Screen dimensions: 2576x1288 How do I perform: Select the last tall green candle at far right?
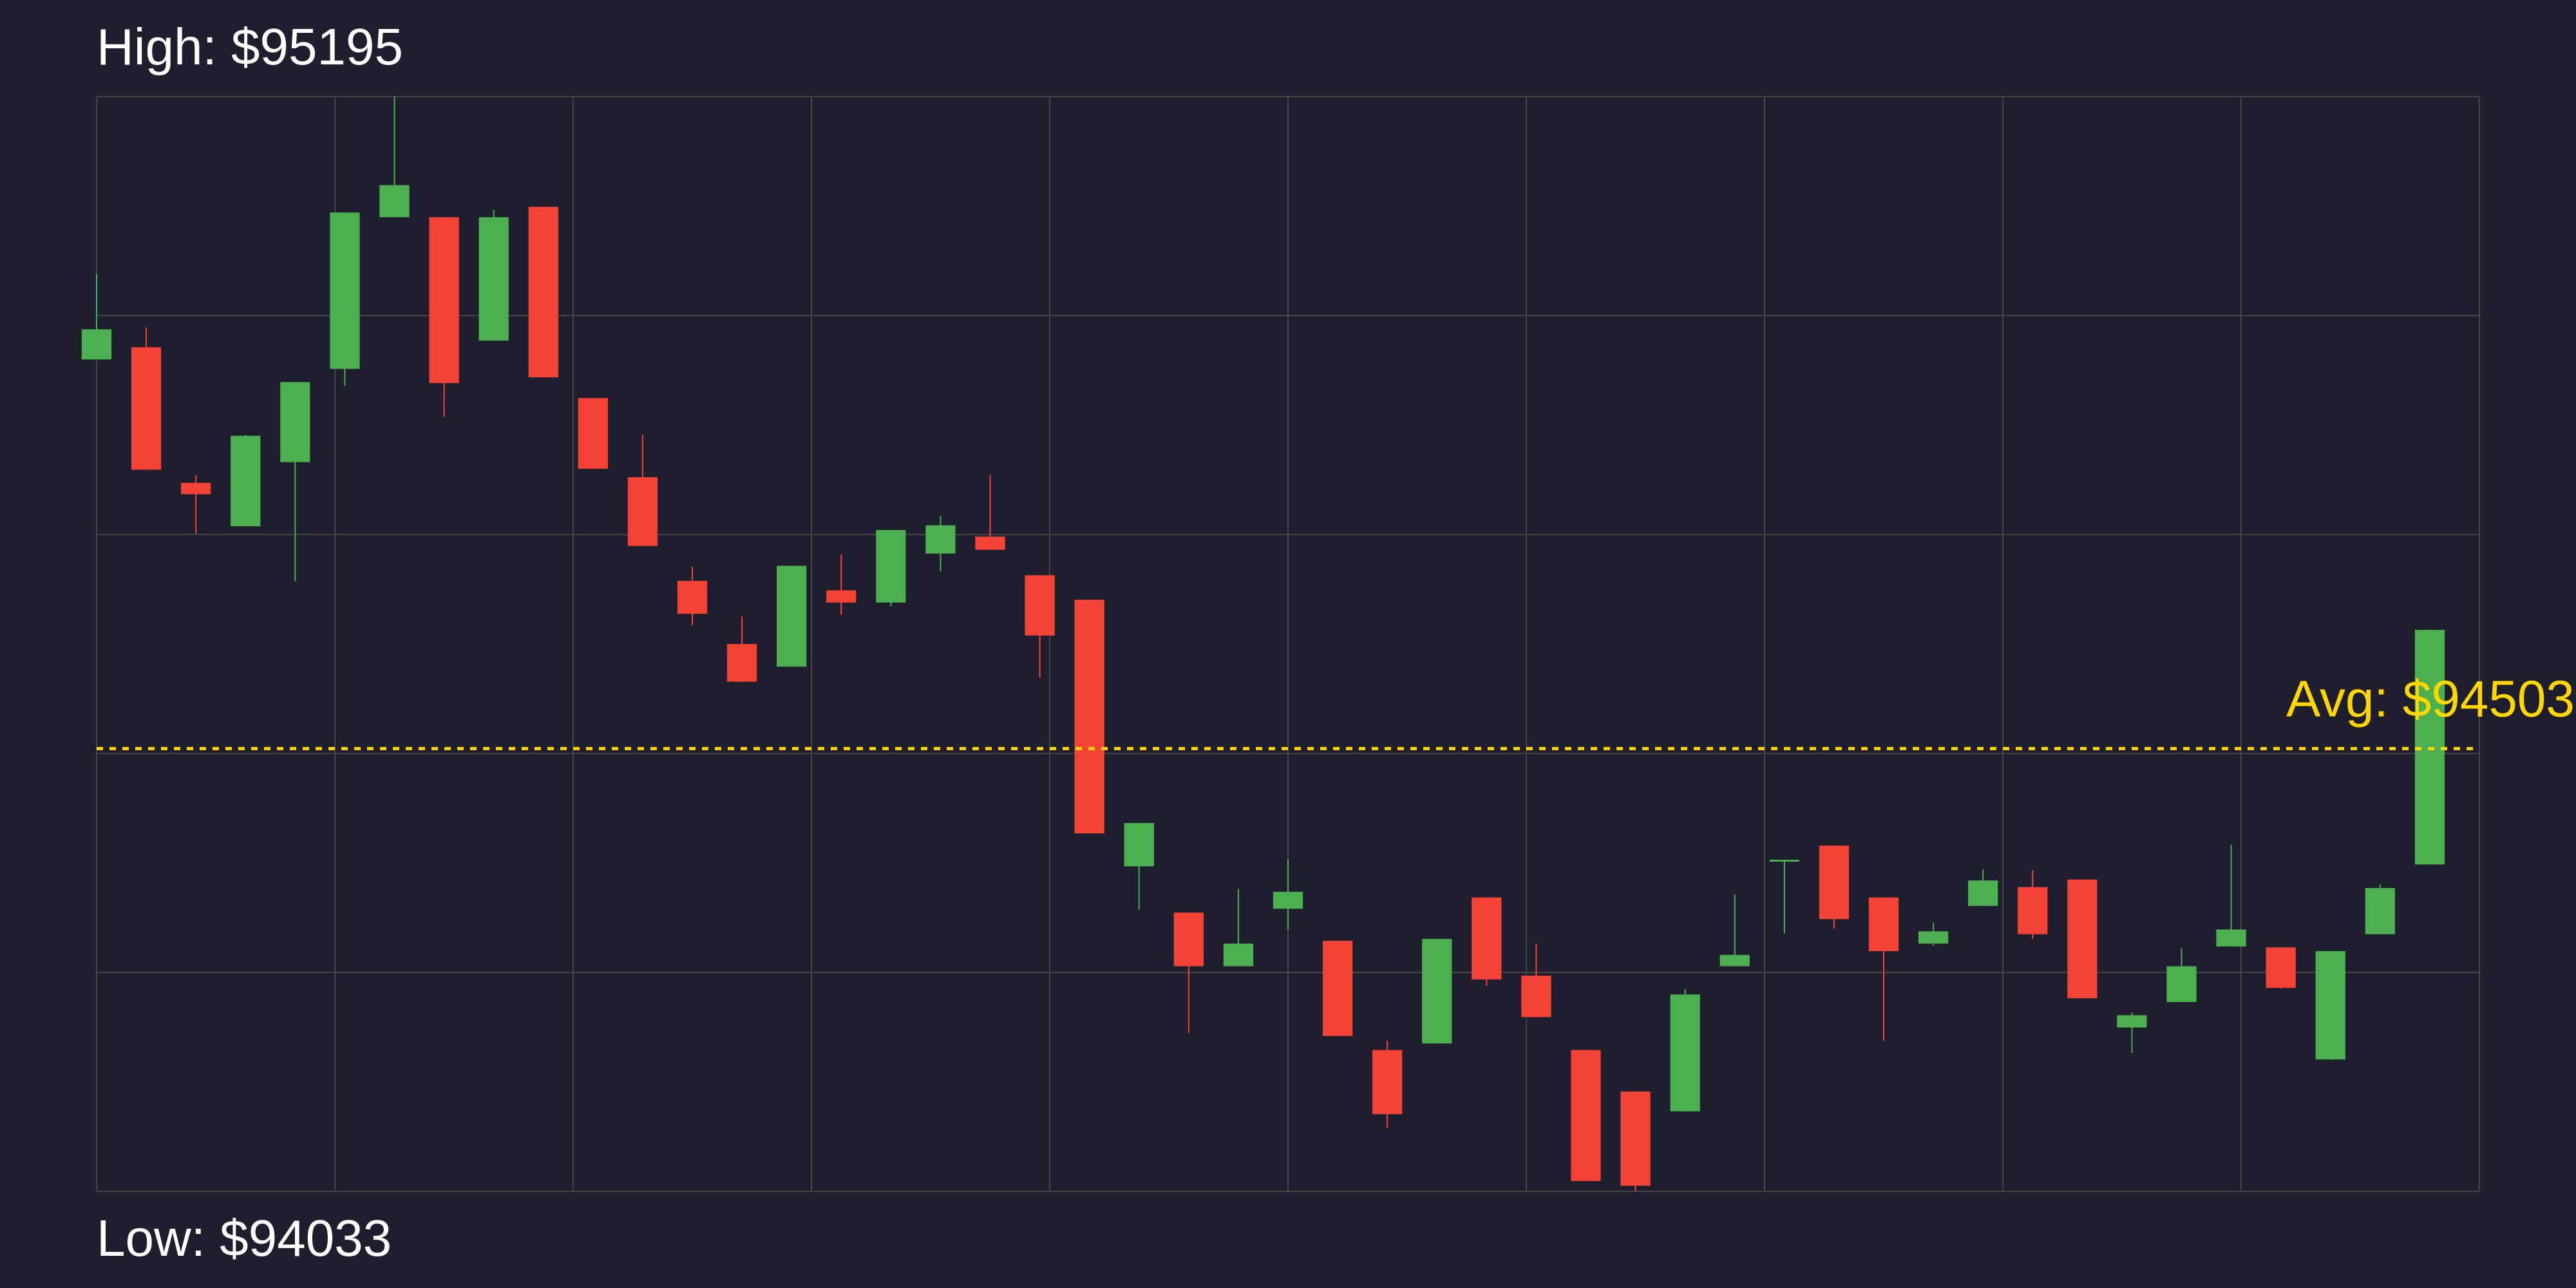[2429, 746]
